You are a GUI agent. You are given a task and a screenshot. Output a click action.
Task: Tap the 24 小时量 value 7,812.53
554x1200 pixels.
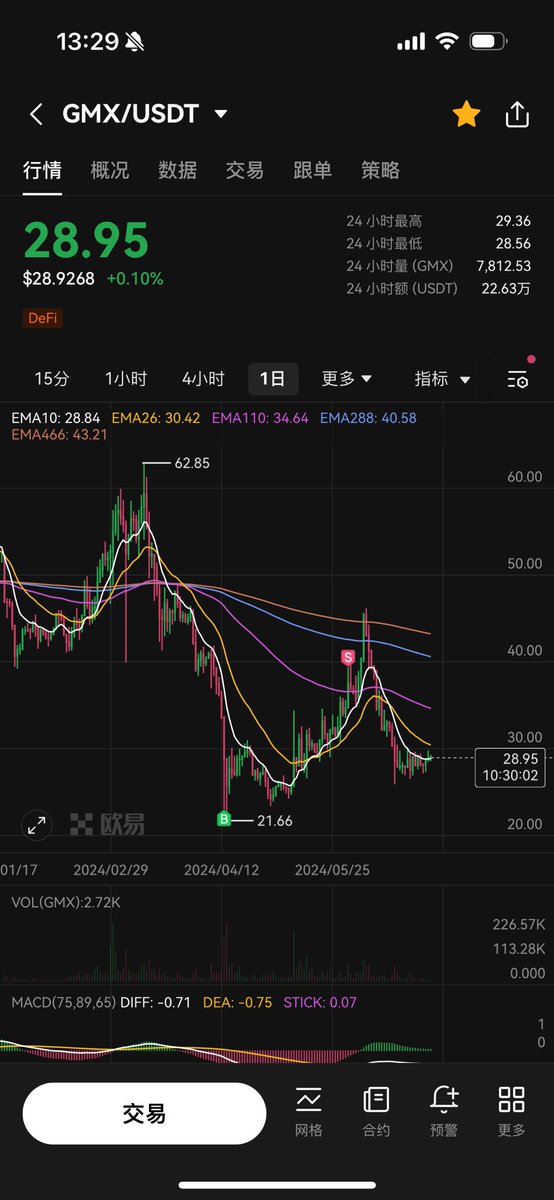point(504,266)
